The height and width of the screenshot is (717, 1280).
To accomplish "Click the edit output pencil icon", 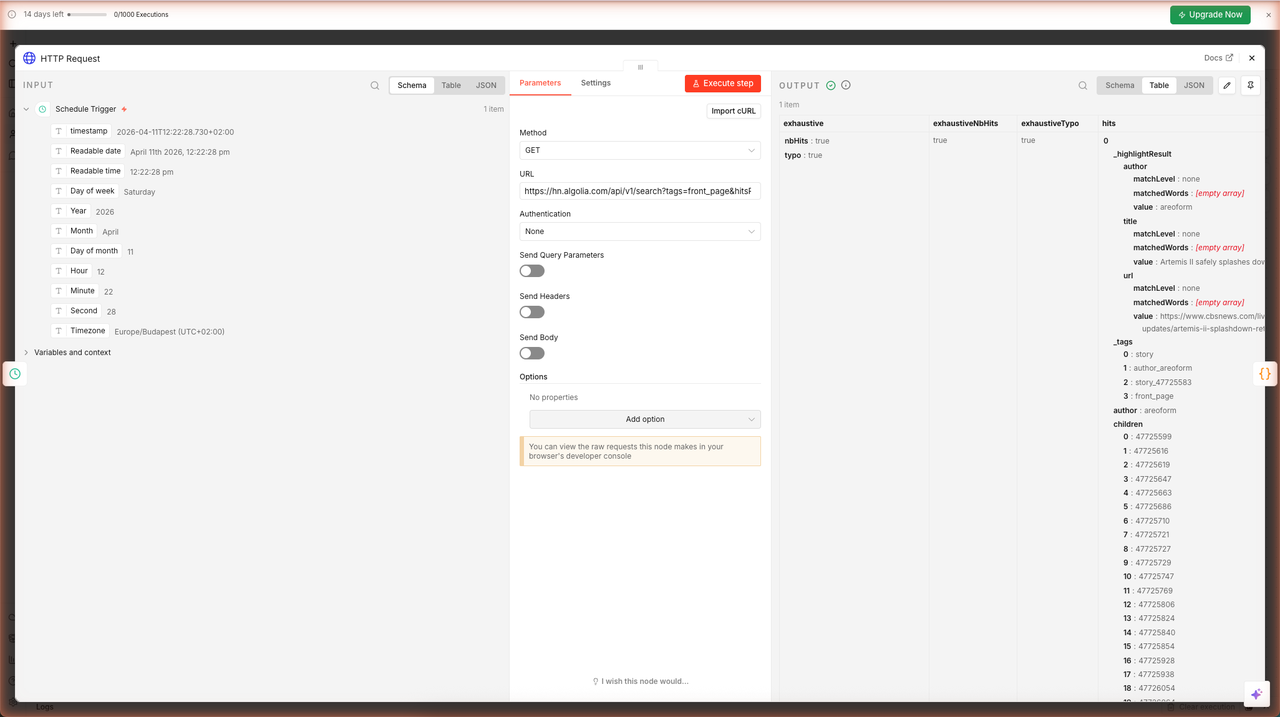I will [x=1227, y=86].
